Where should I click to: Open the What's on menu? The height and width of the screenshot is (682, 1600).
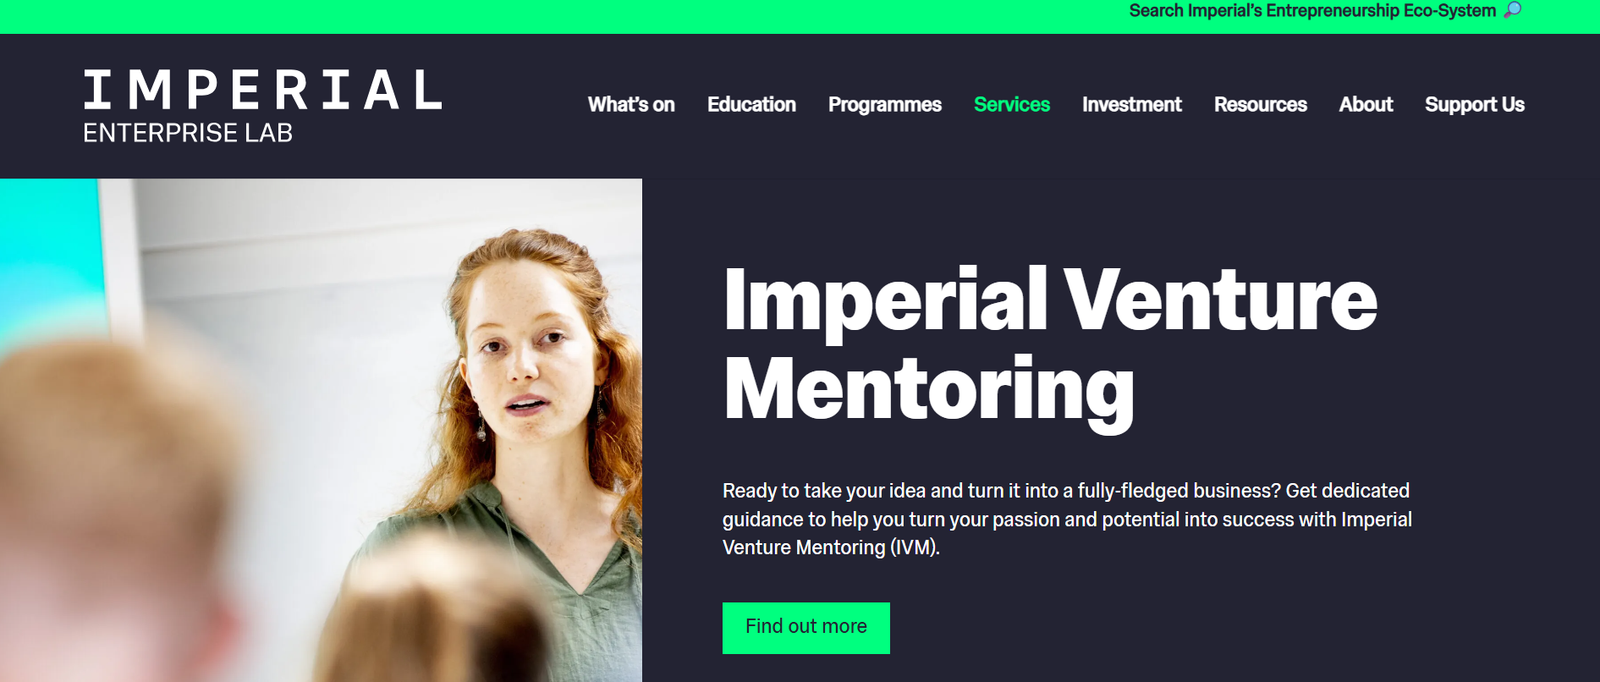(x=631, y=105)
